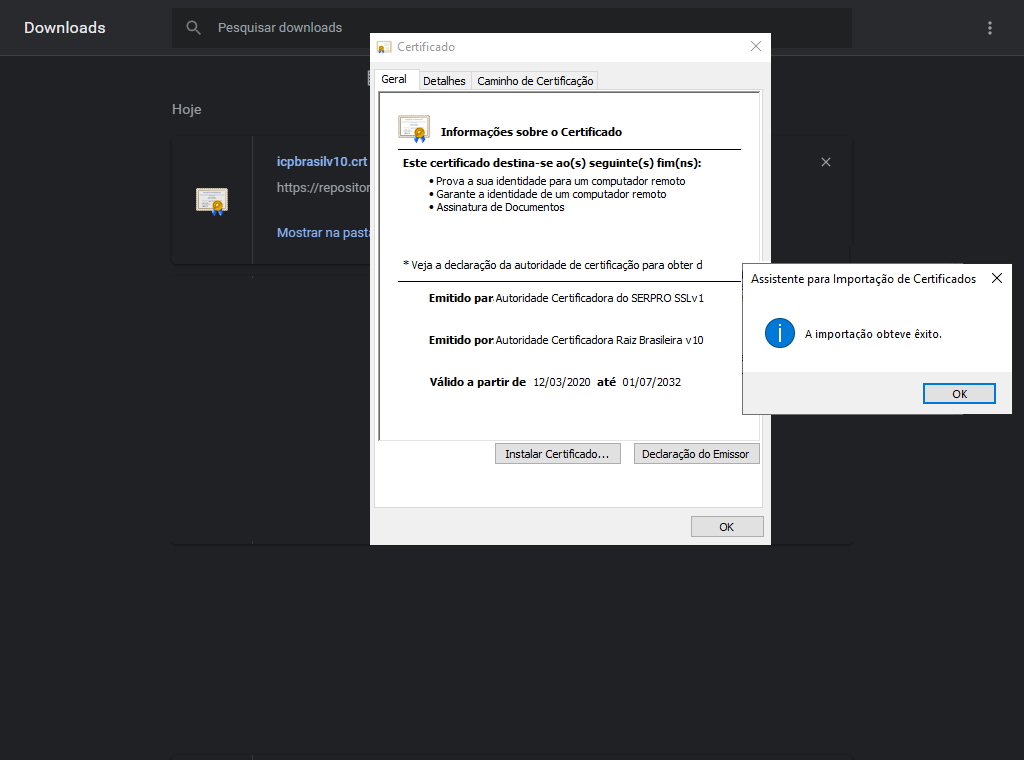Confirm the import success message with OK
1024x760 pixels.
click(x=959, y=394)
